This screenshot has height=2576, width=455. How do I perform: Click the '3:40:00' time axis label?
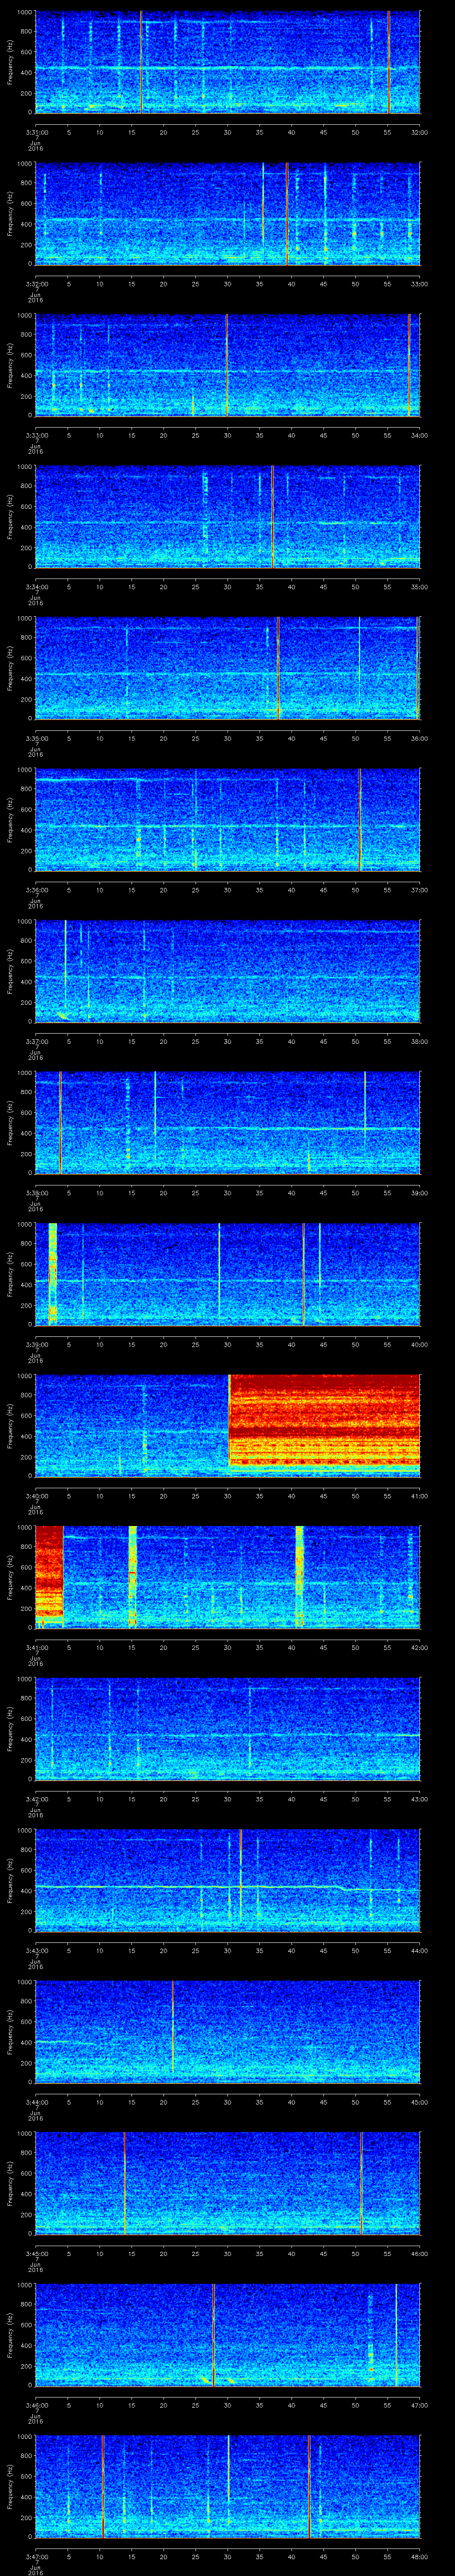tap(36, 1496)
